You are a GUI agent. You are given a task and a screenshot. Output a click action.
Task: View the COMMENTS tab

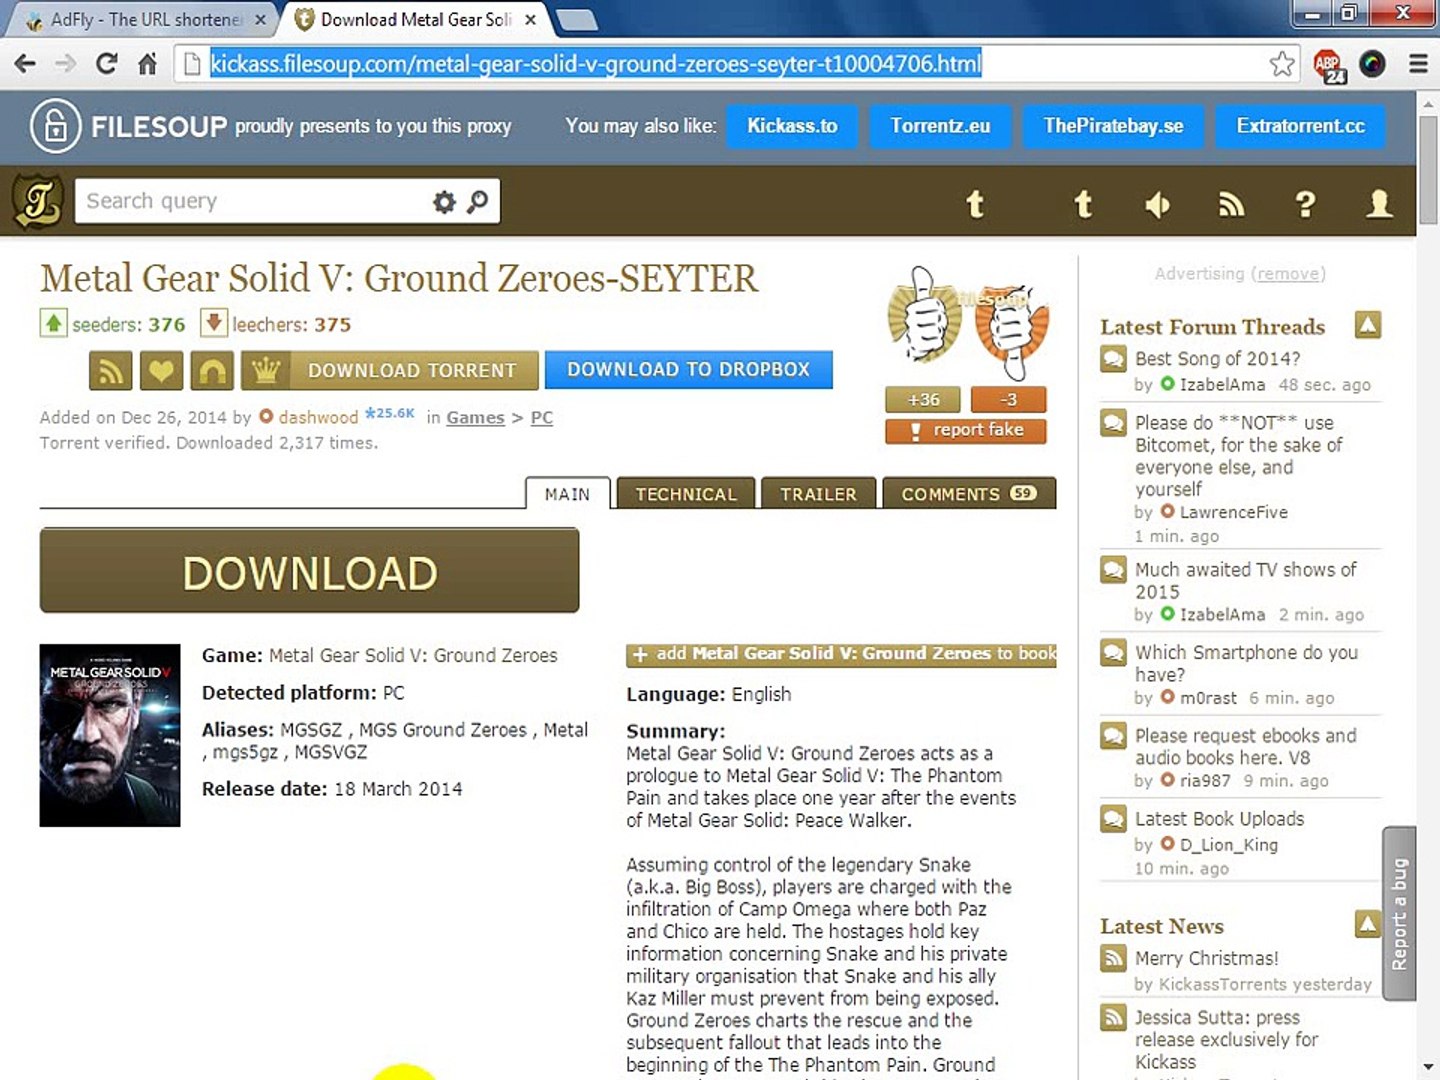click(x=969, y=494)
